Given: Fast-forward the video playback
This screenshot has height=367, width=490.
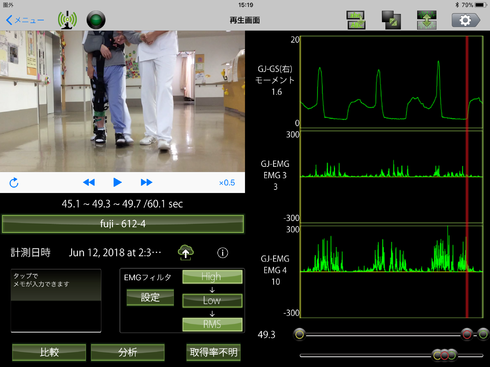Looking at the screenshot, I should [x=146, y=182].
